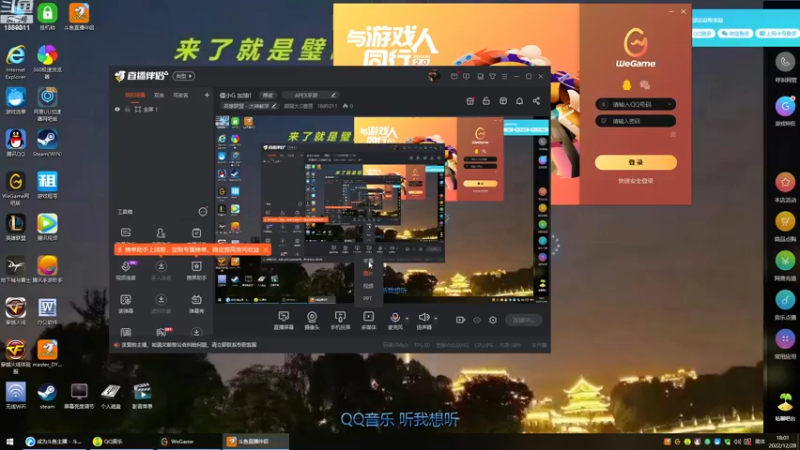Click 修改 button beside room title
The width and height of the screenshot is (800, 450).
tap(268, 95)
